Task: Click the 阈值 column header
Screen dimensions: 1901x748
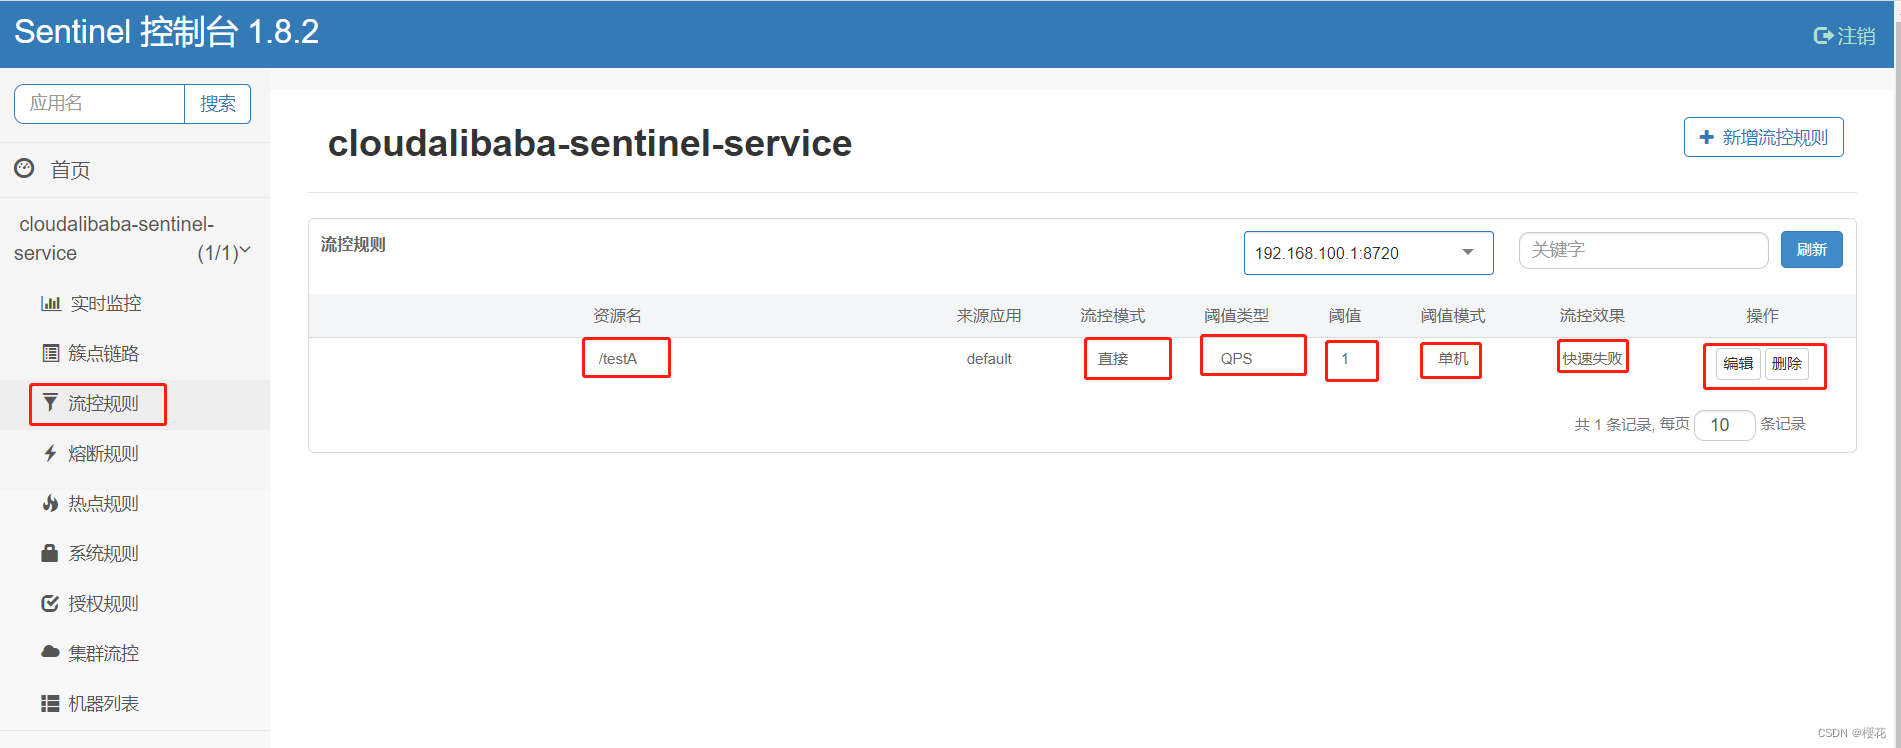Action: coord(1345,316)
